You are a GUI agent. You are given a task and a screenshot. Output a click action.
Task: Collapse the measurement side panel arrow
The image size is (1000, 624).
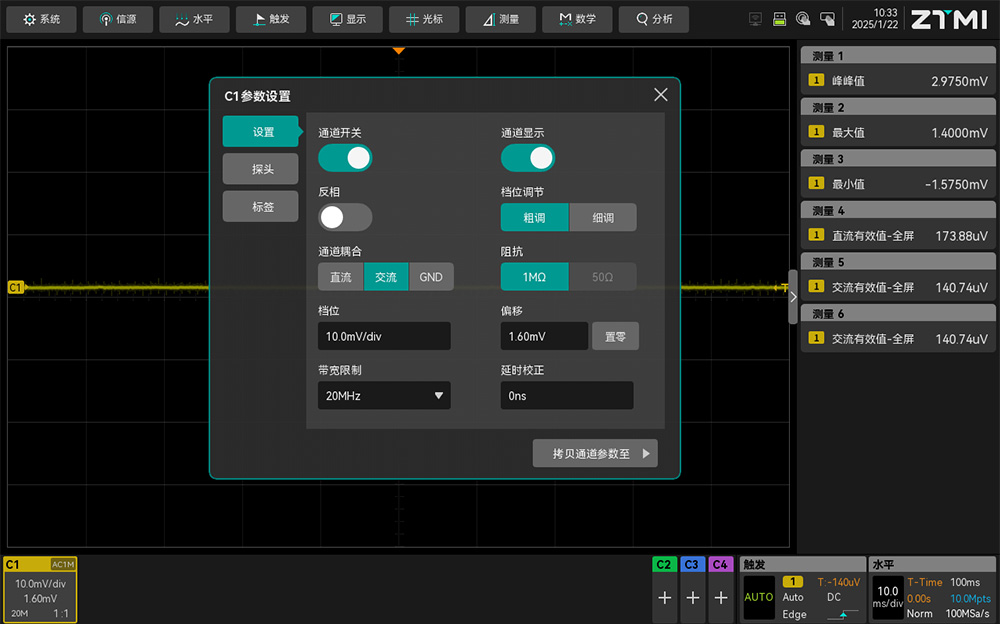[793, 297]
